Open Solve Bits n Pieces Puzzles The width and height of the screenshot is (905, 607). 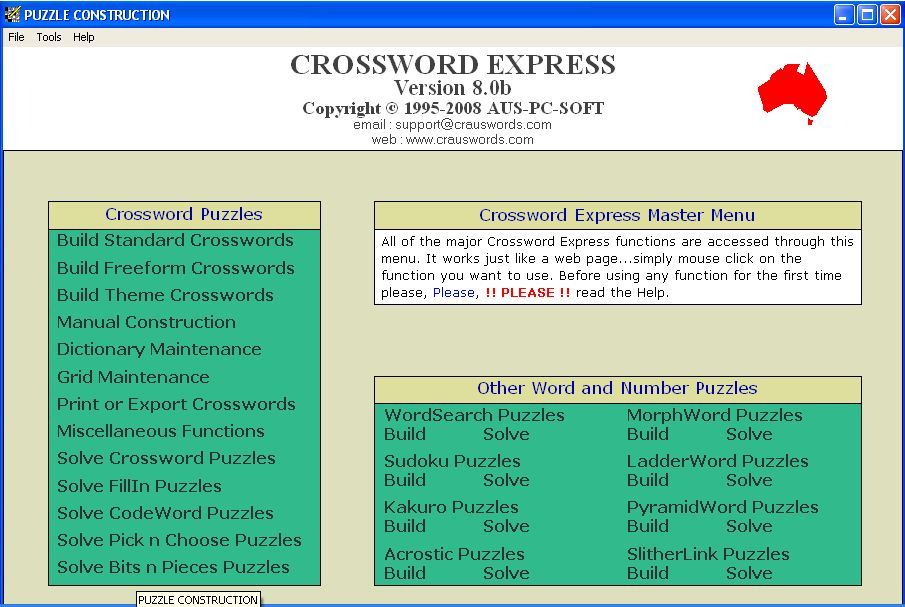[173, 567]
